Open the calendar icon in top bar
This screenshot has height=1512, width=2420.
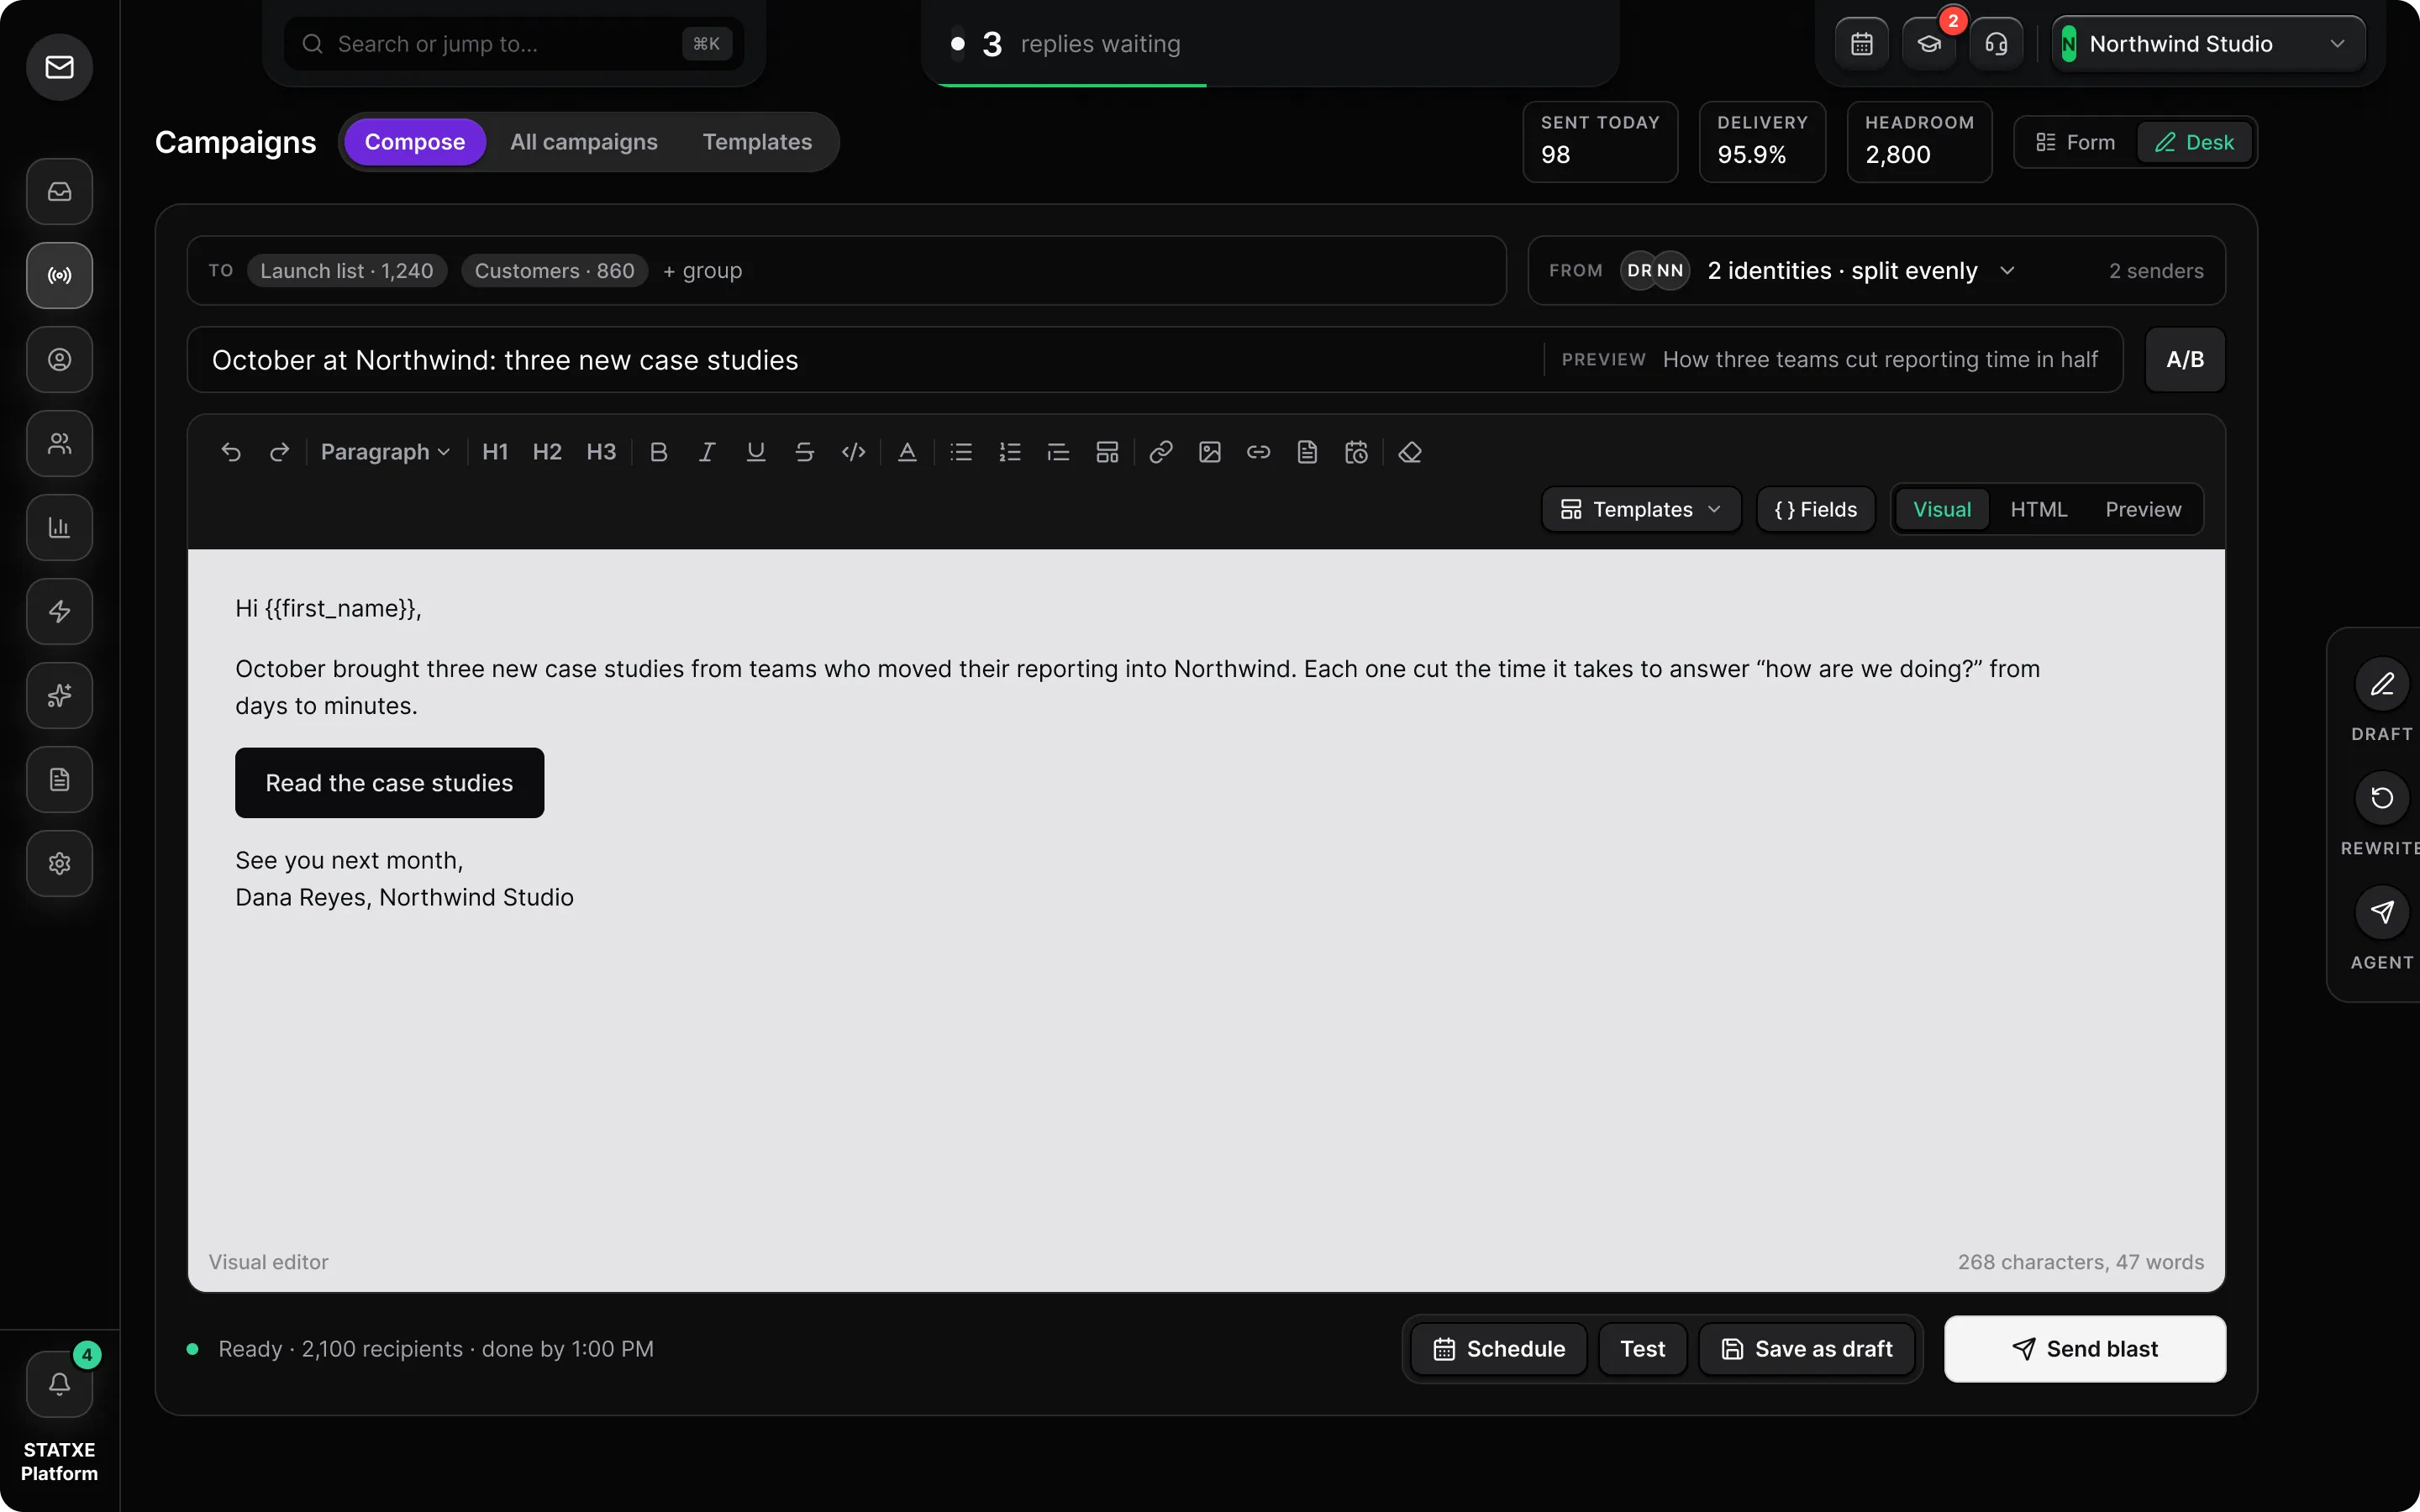[1862, 44]
